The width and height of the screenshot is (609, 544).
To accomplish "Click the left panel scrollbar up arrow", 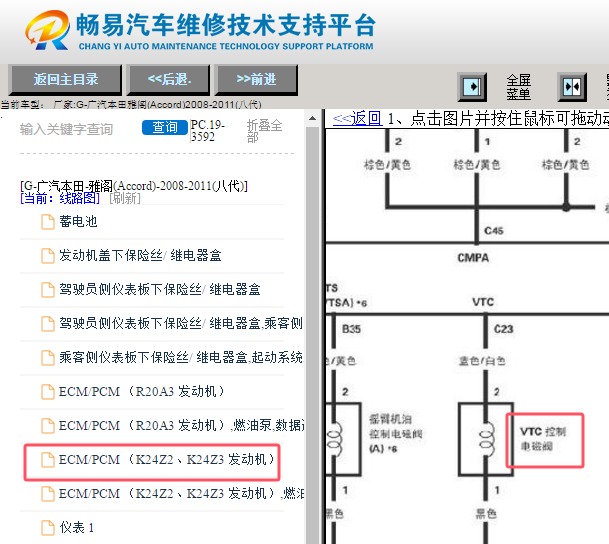I will [x=312, y=118].
